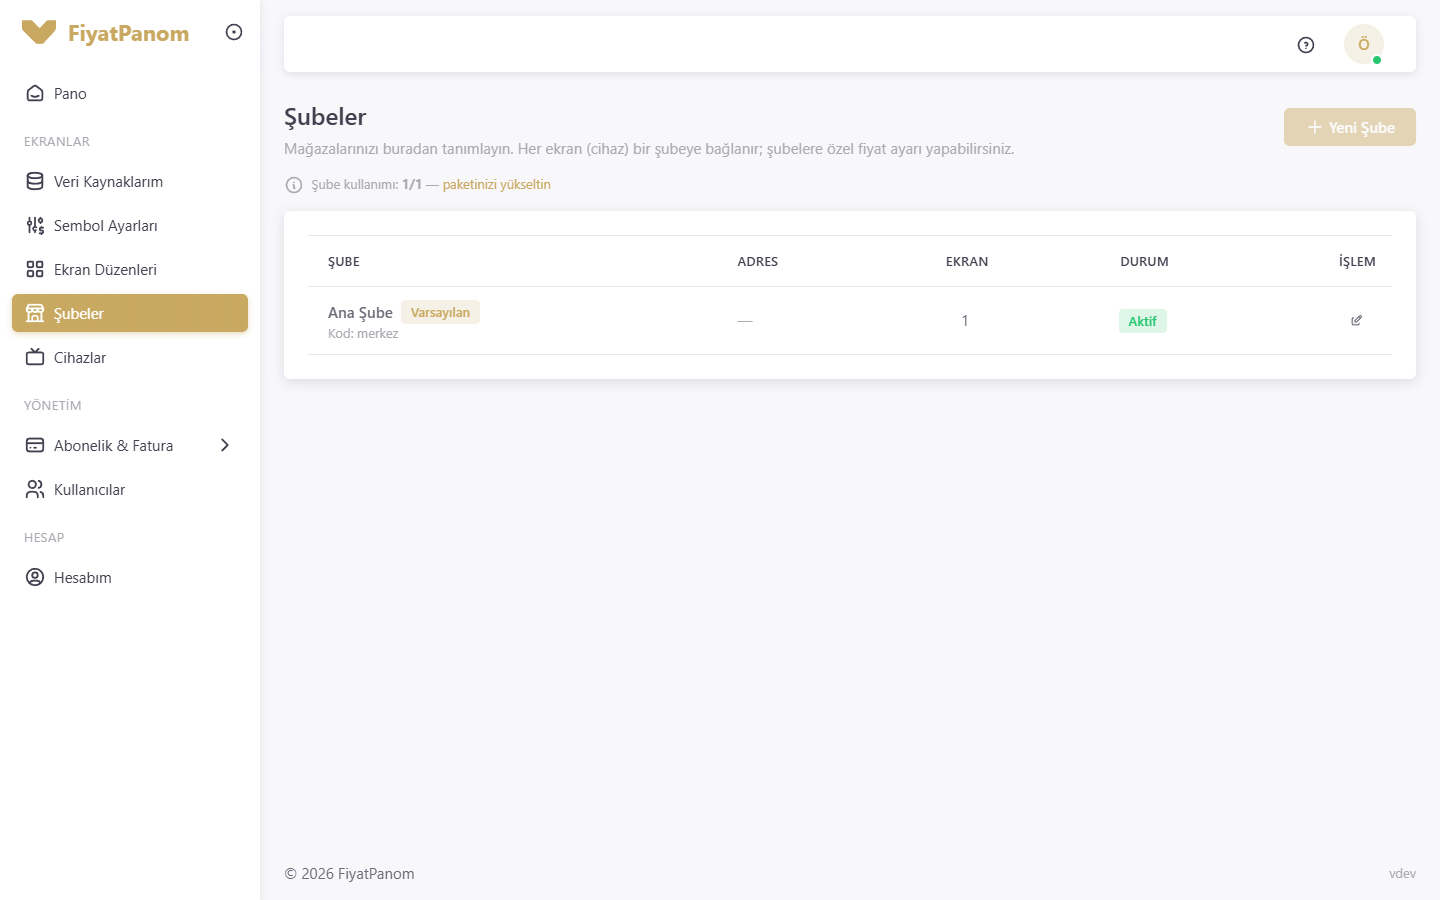Screen dimensions: 1440x900
Task: Click the Sembol Ayarları sliders icon
Action: [35, 225]
